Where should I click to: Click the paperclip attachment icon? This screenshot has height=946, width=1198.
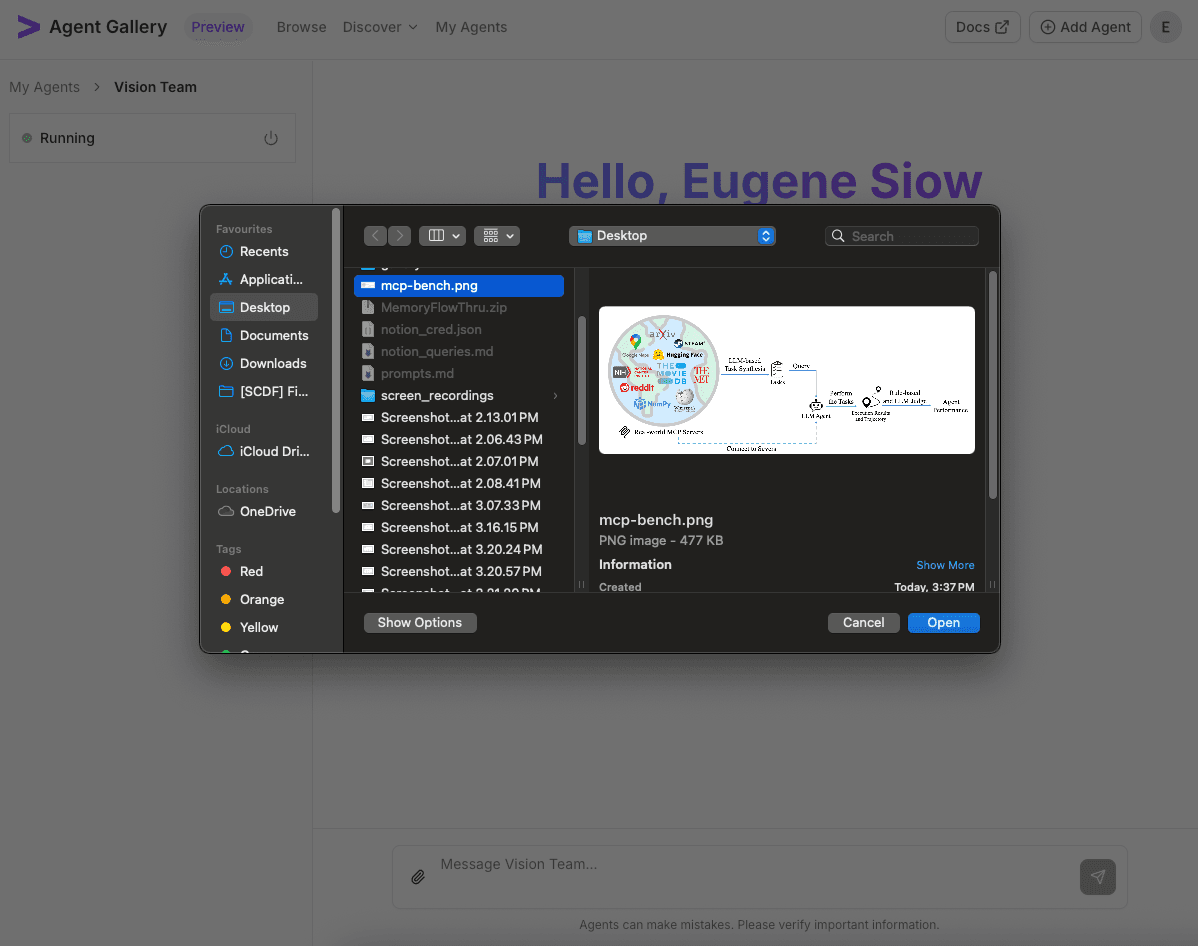click(x=418, y=877)
